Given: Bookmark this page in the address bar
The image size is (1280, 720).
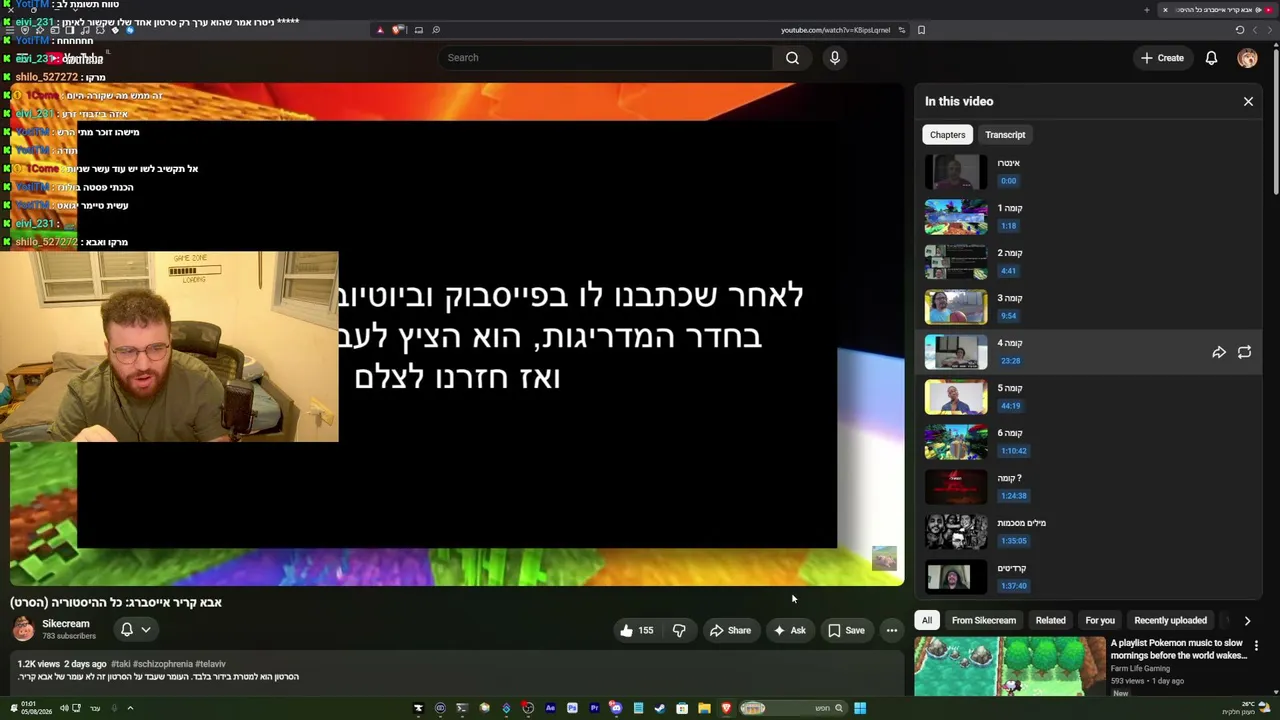Looking at the screenshot, I should [x=921, y=30].
